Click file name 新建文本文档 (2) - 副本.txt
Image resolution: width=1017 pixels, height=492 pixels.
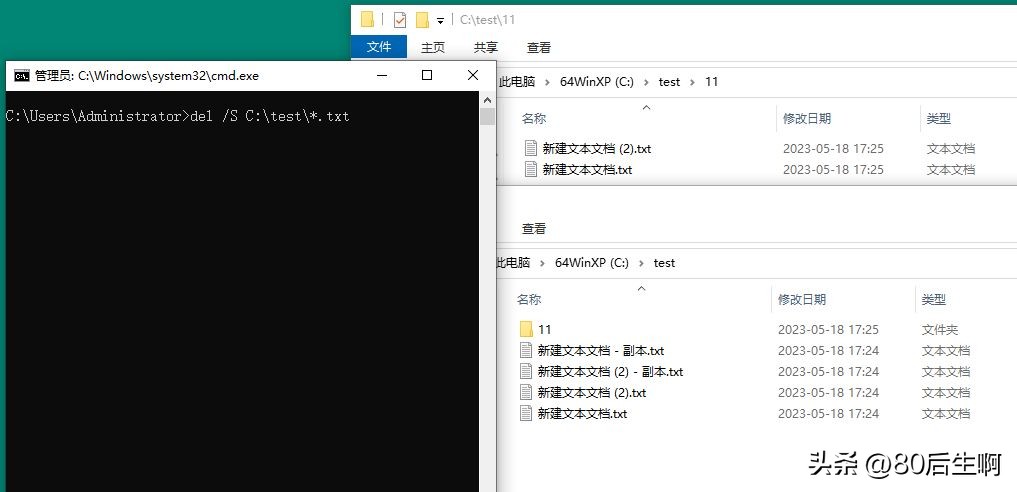(610, 371)
